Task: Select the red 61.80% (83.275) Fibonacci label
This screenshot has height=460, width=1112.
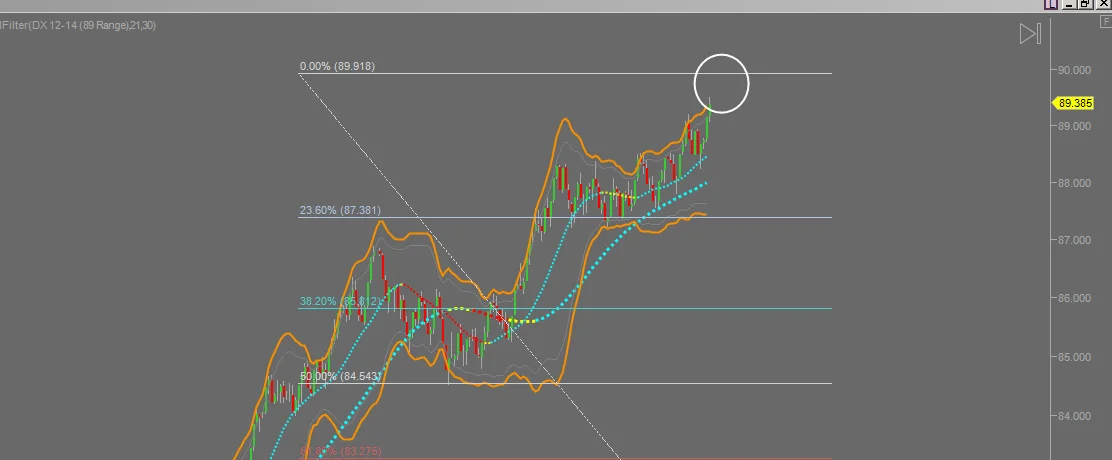Action: click(340, 451)
